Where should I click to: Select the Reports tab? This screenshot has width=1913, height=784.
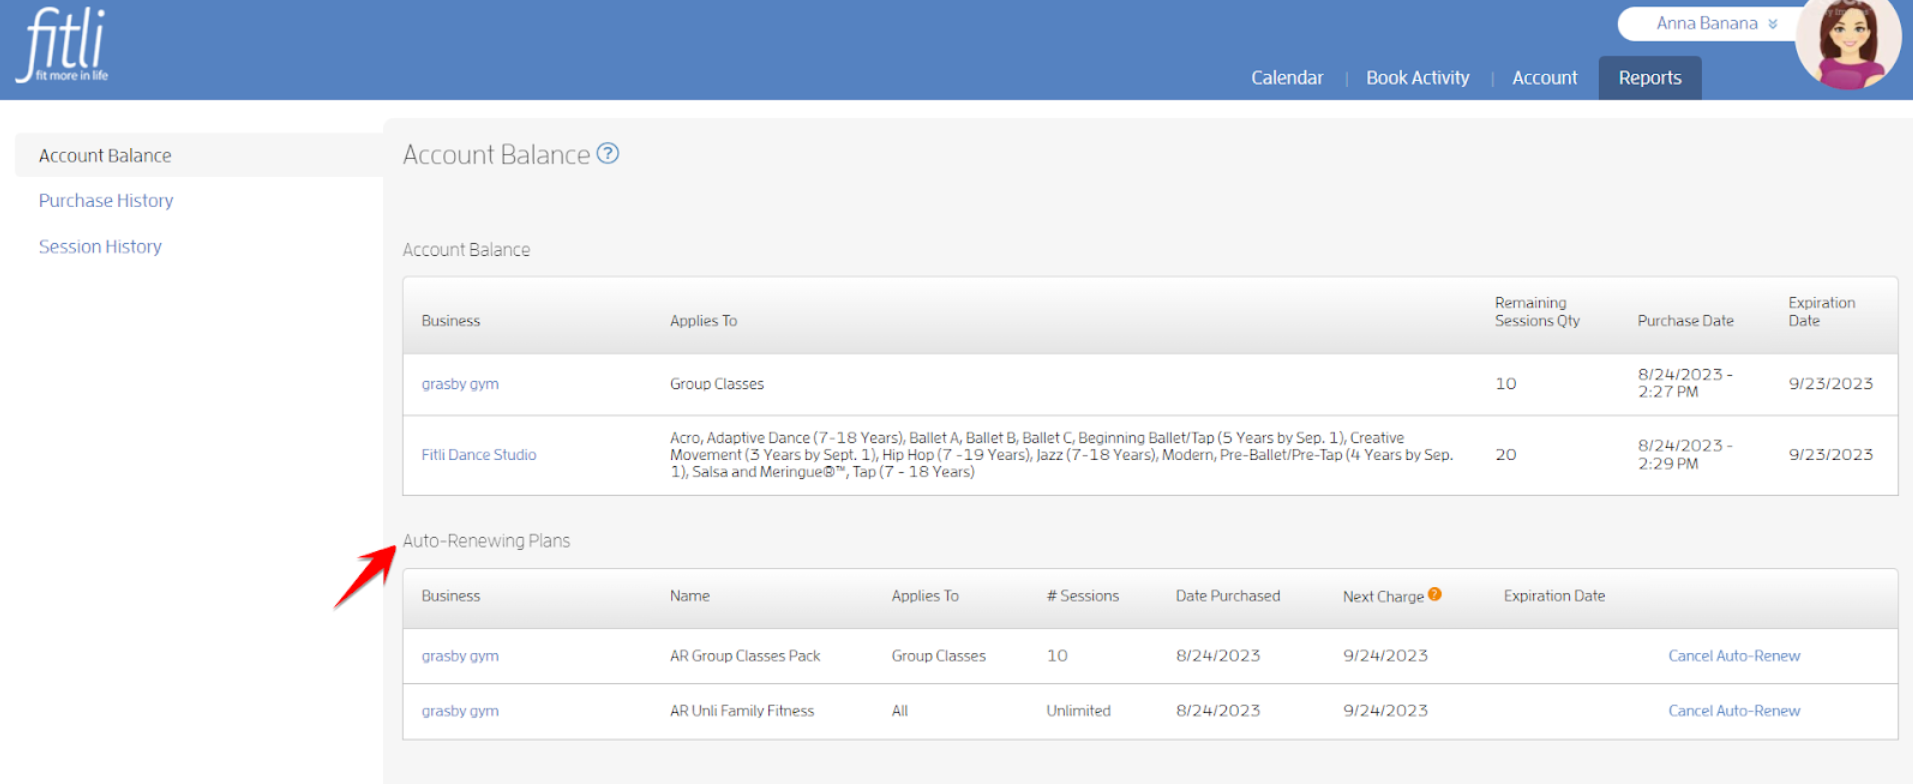click(x=1650, y=78)
